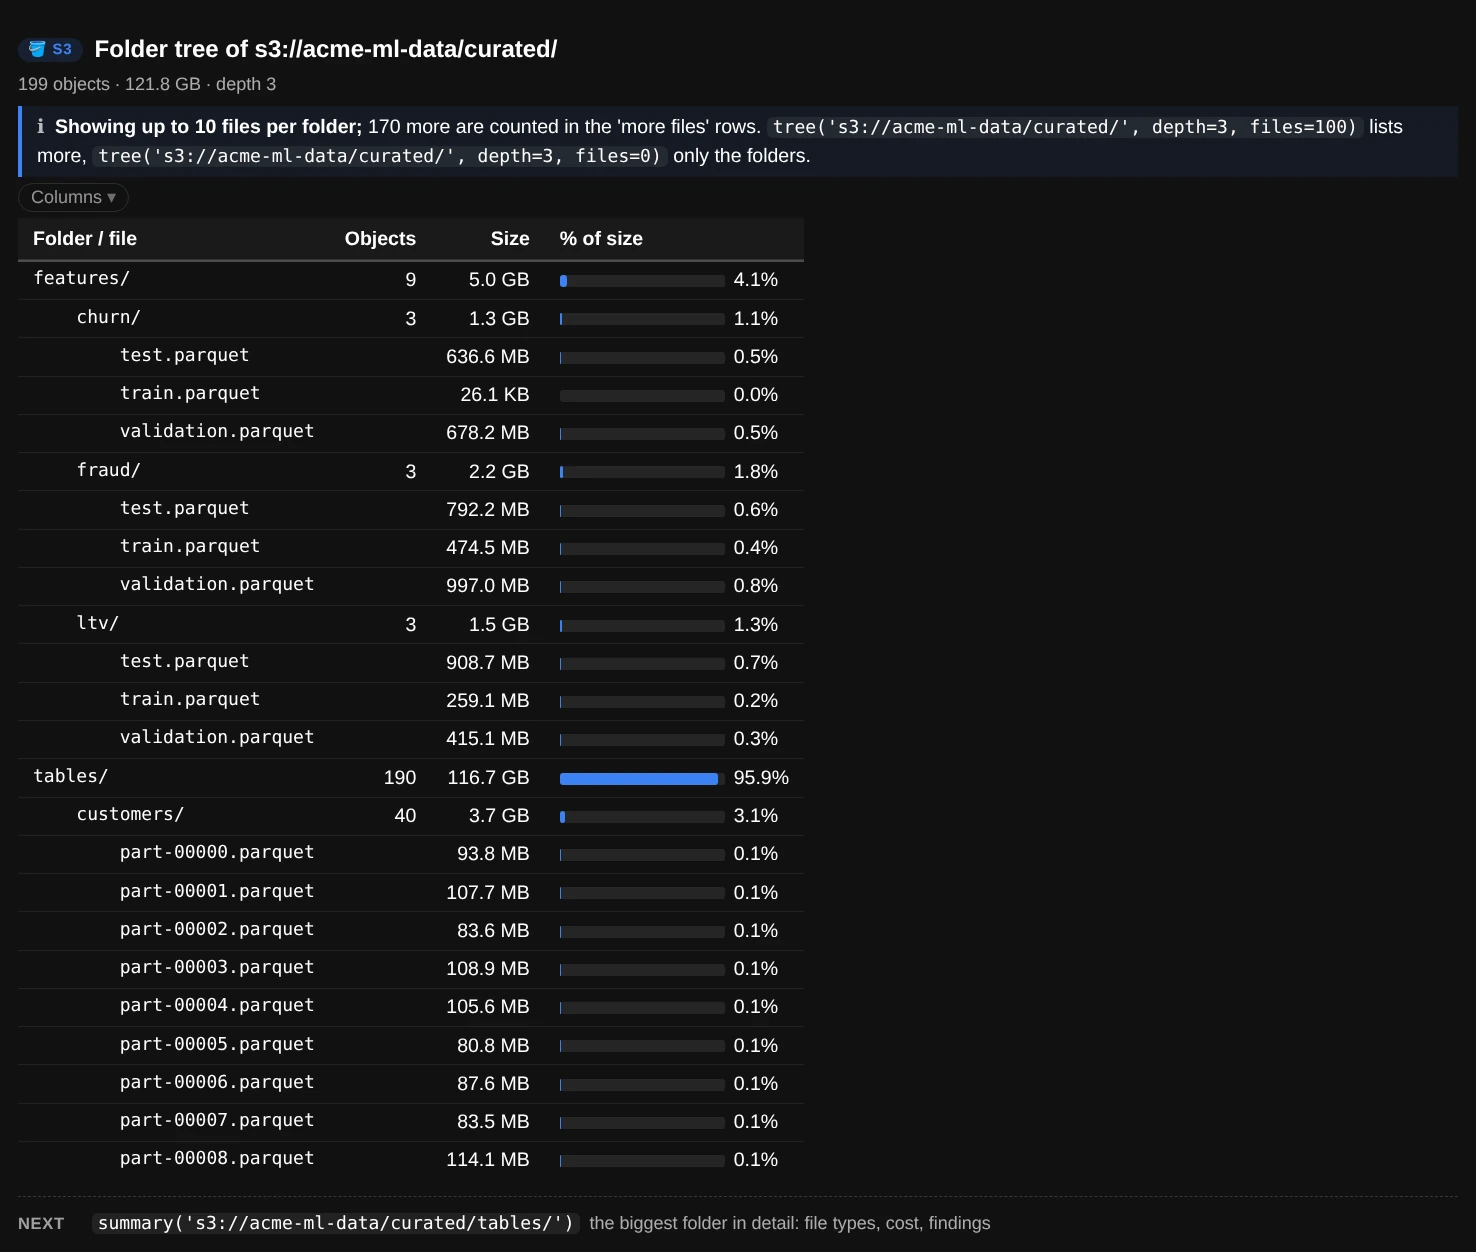The image size is (1476, 1252).
Task: Collapse the features/ folder row
Action: click(x=411, y=280)
